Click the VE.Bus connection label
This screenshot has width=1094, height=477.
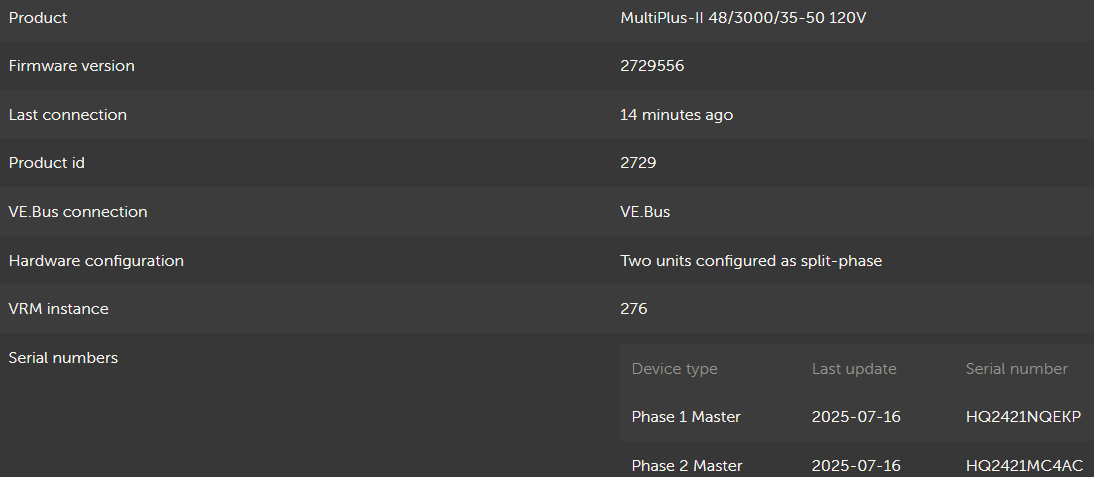coord(78,212)
